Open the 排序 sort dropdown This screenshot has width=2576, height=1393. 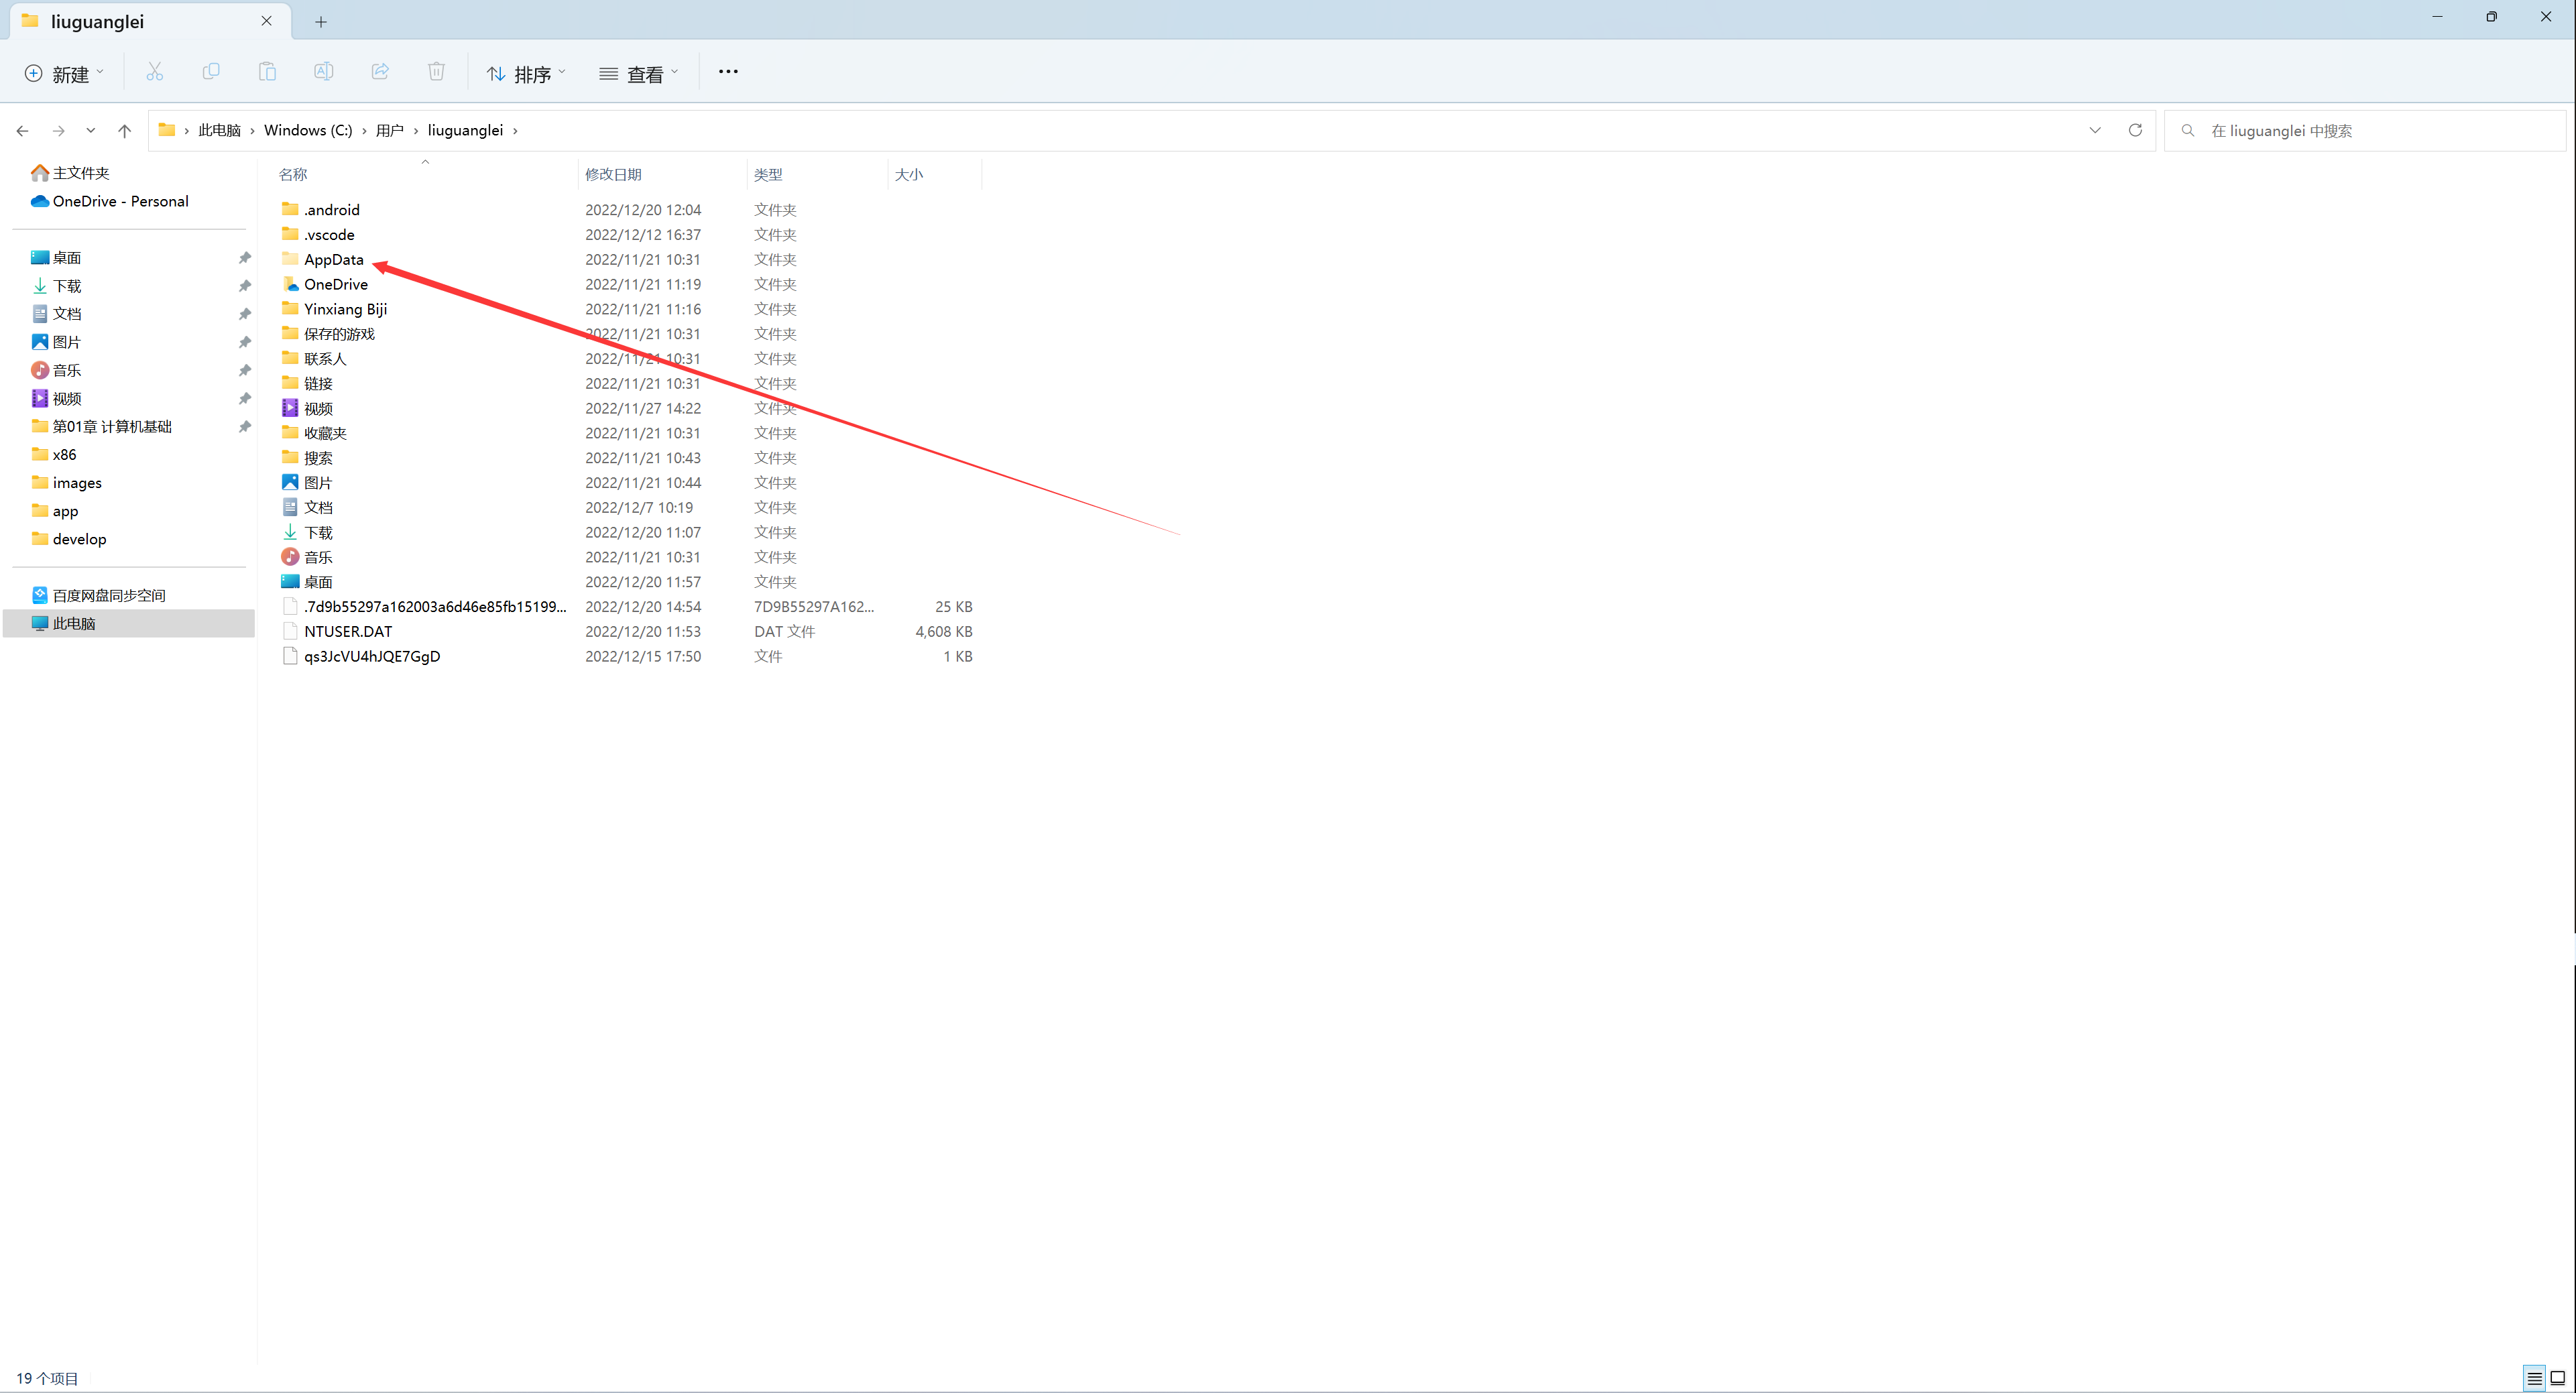[x=526, y=74]
